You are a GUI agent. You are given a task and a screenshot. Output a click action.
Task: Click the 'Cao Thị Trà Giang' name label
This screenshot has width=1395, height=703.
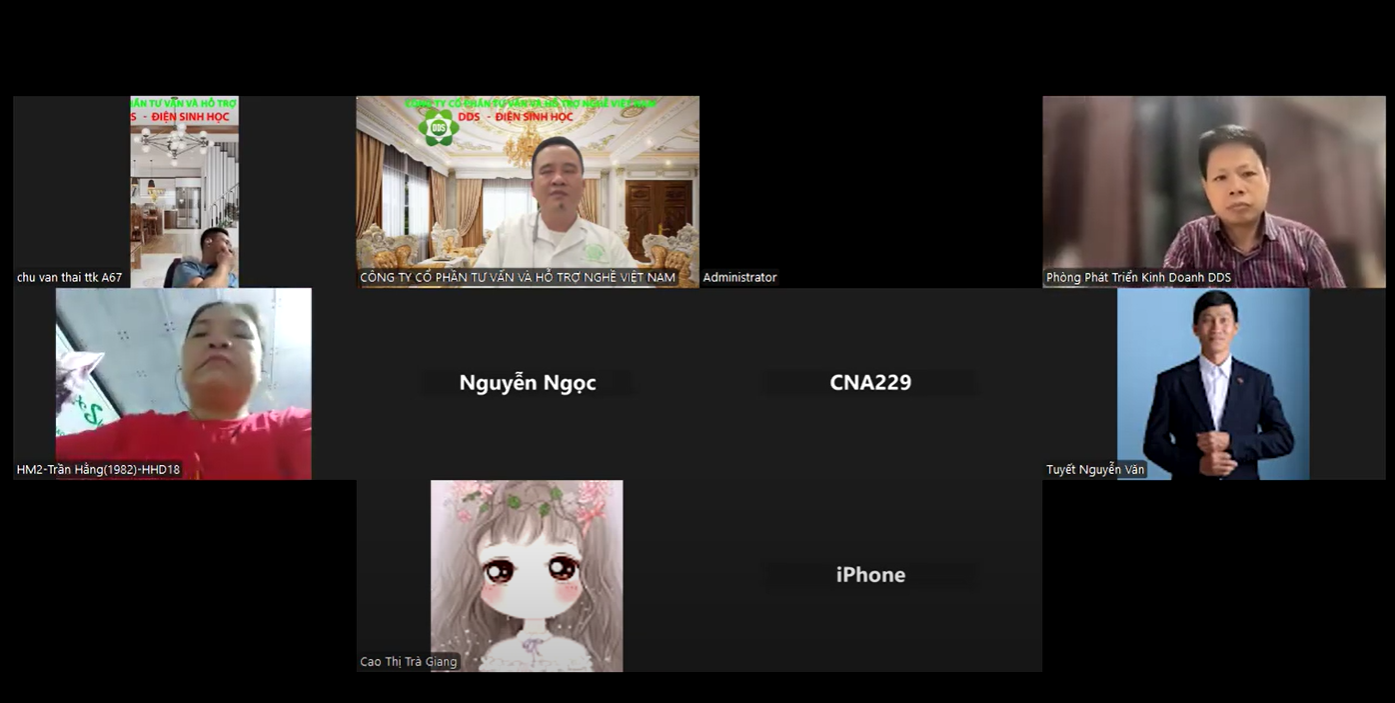coord(408,662)
